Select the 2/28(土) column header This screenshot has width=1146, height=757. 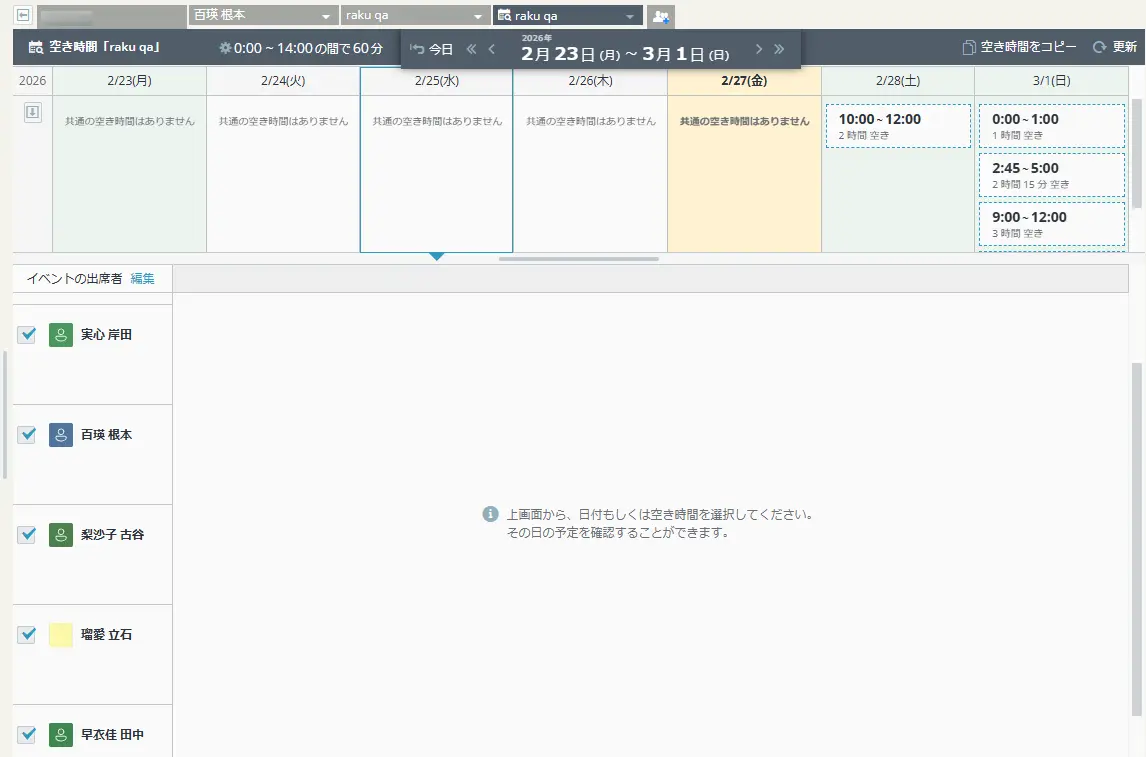click(x=898, y=80)
